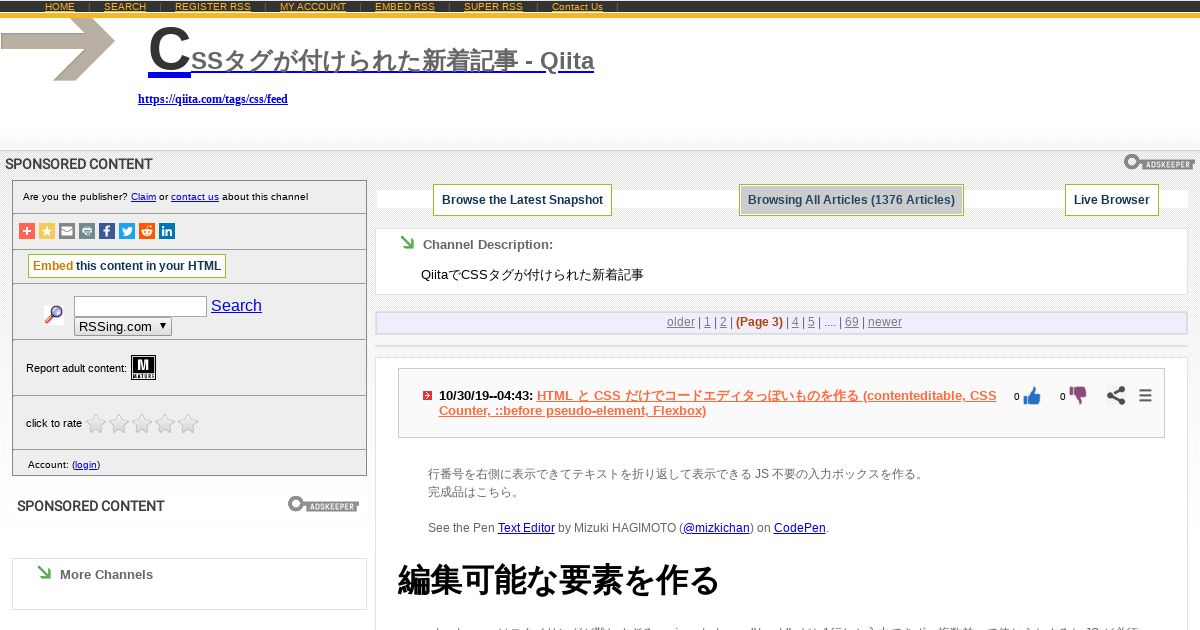Screen dimensions: 1200x630
Task: Share channel via the email icon
Action: 67,231
